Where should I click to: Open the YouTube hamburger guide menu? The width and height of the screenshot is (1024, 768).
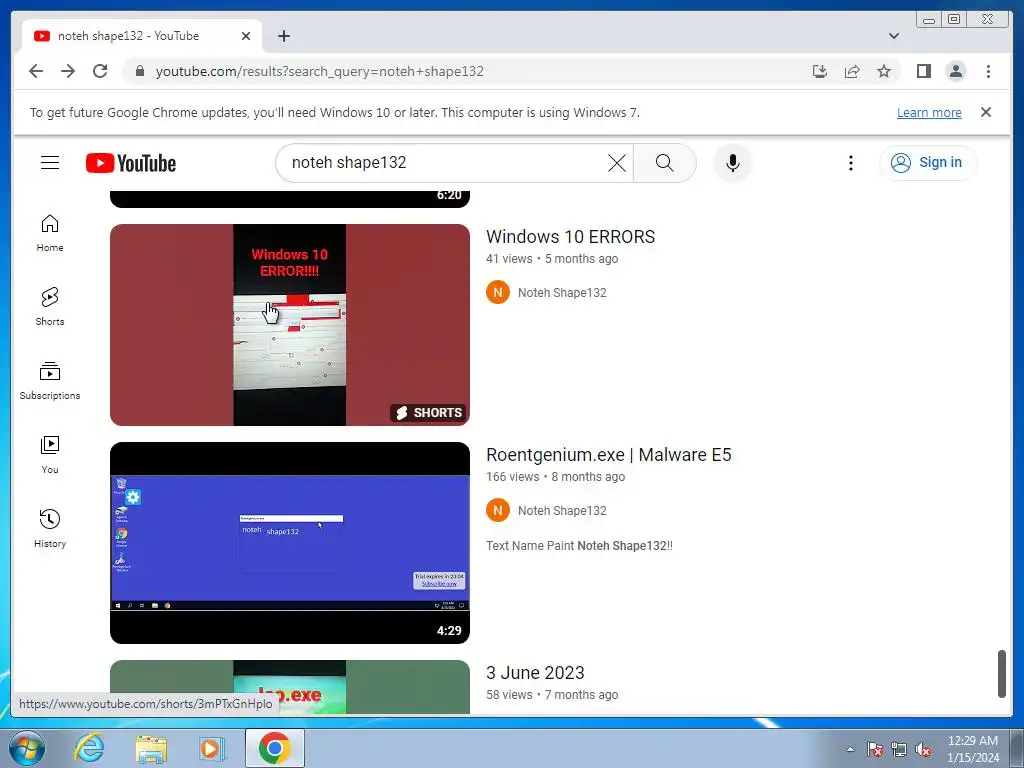click(50, 163)
